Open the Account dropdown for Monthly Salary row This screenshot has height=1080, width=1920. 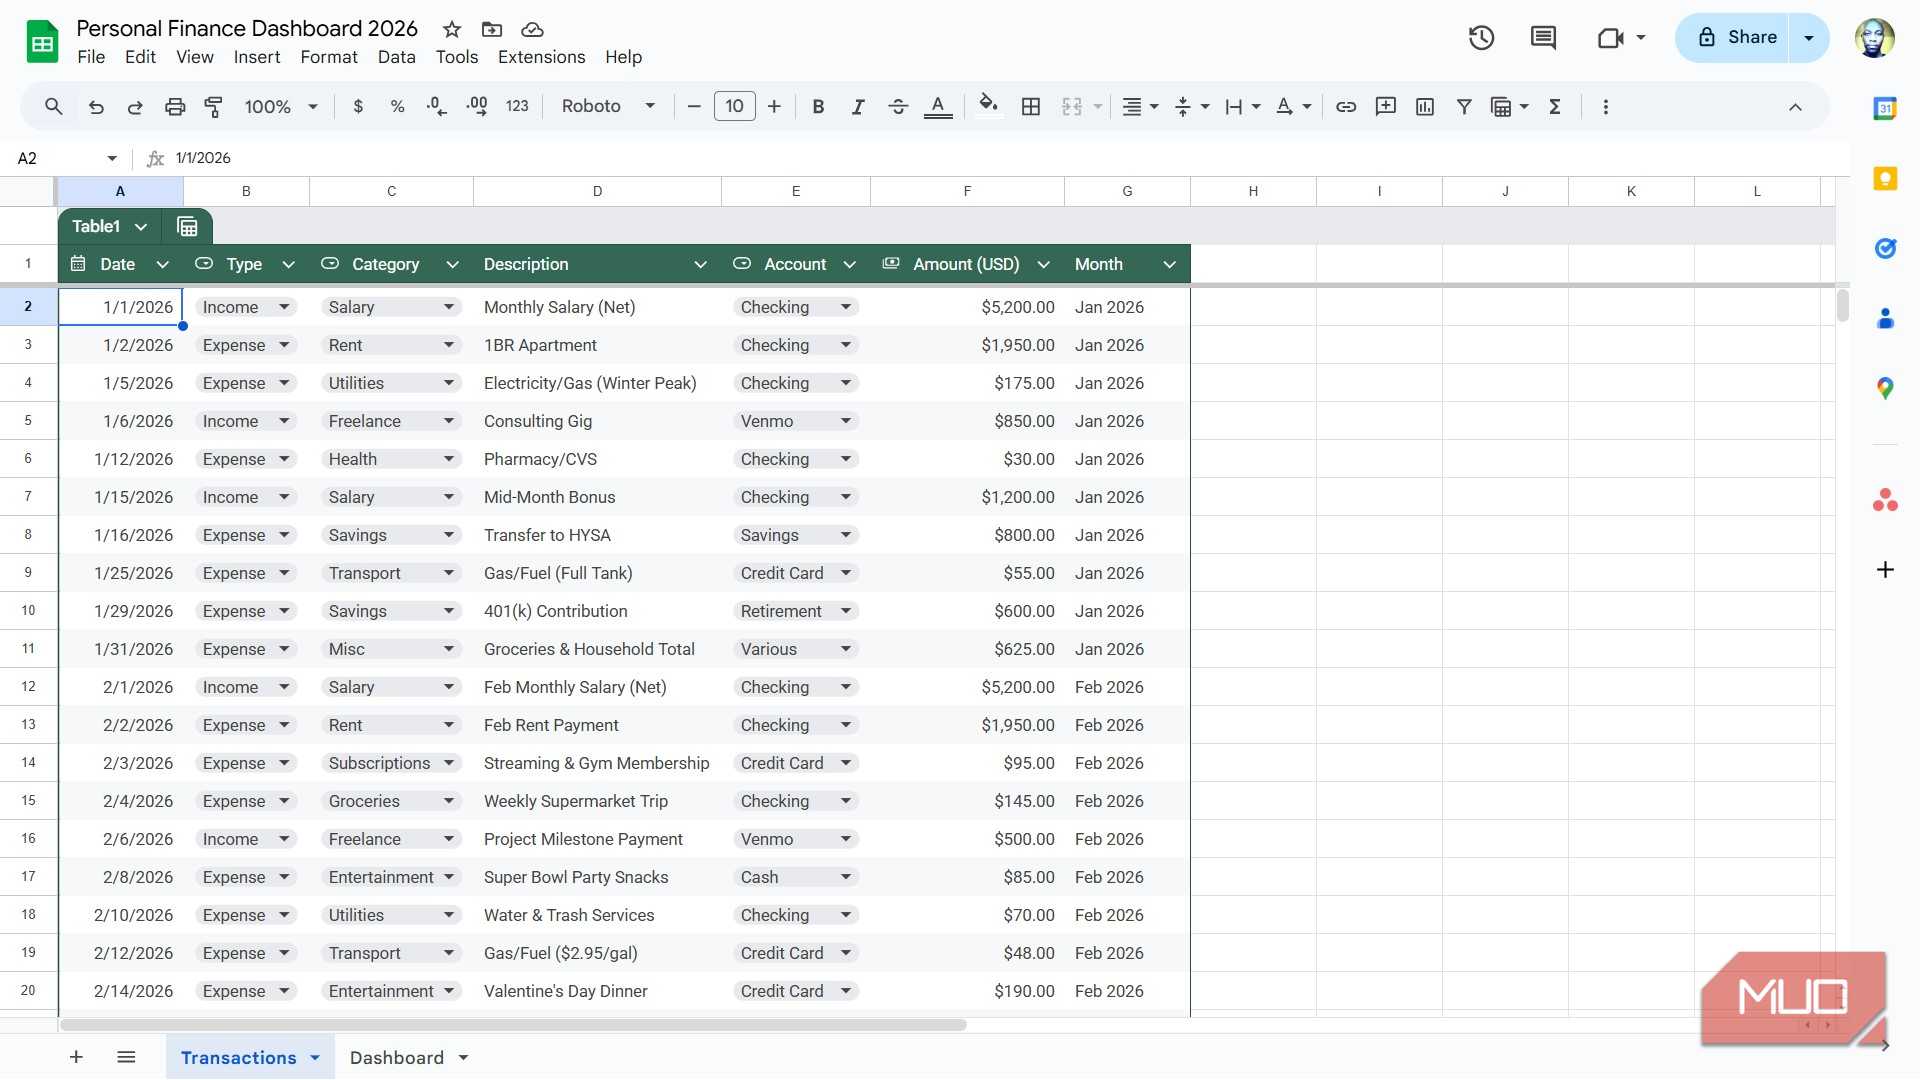pos(846,307)
